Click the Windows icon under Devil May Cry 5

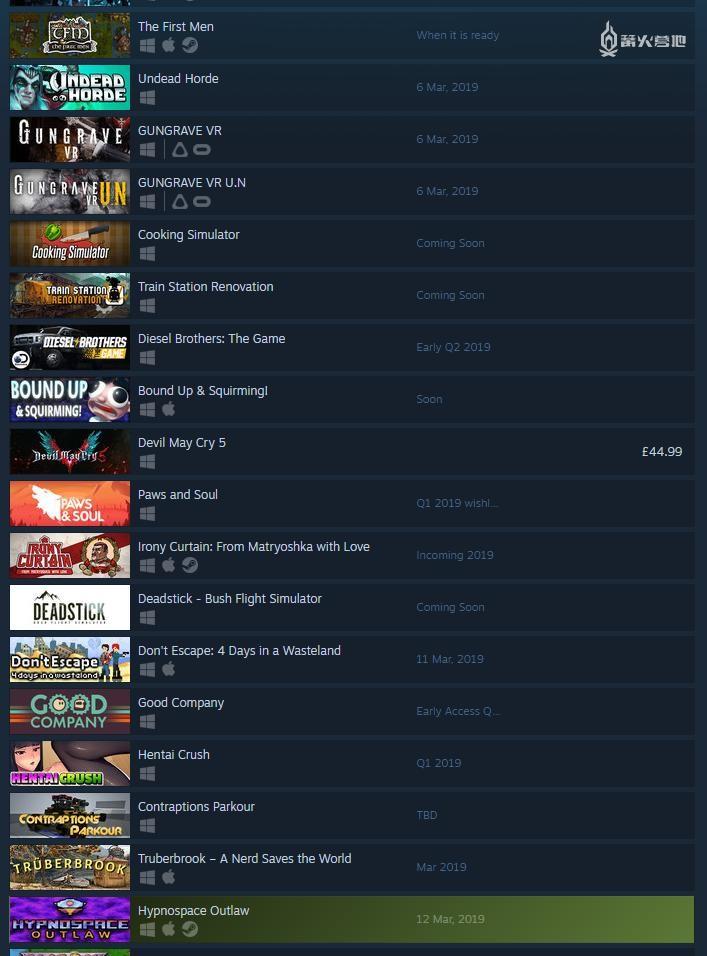(x=147, y=462)
